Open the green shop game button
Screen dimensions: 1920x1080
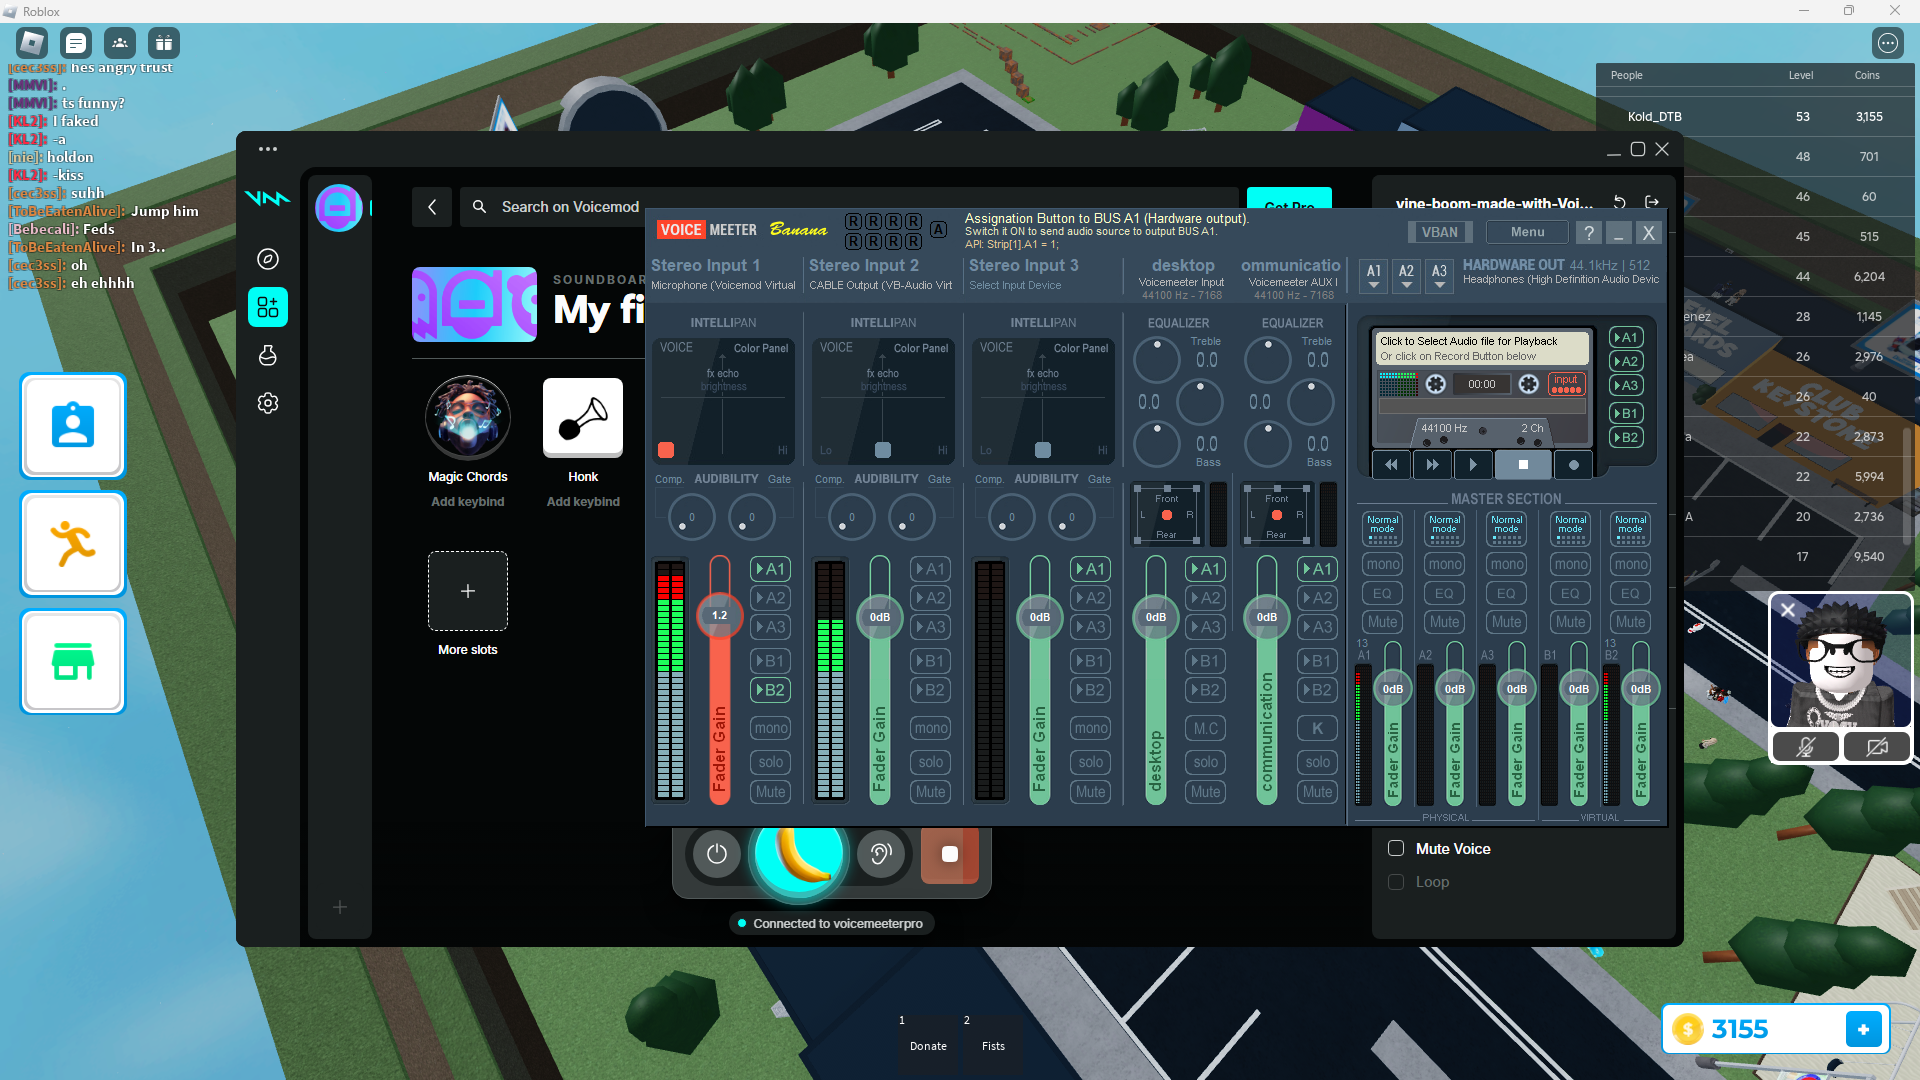[x=73, y=662]
